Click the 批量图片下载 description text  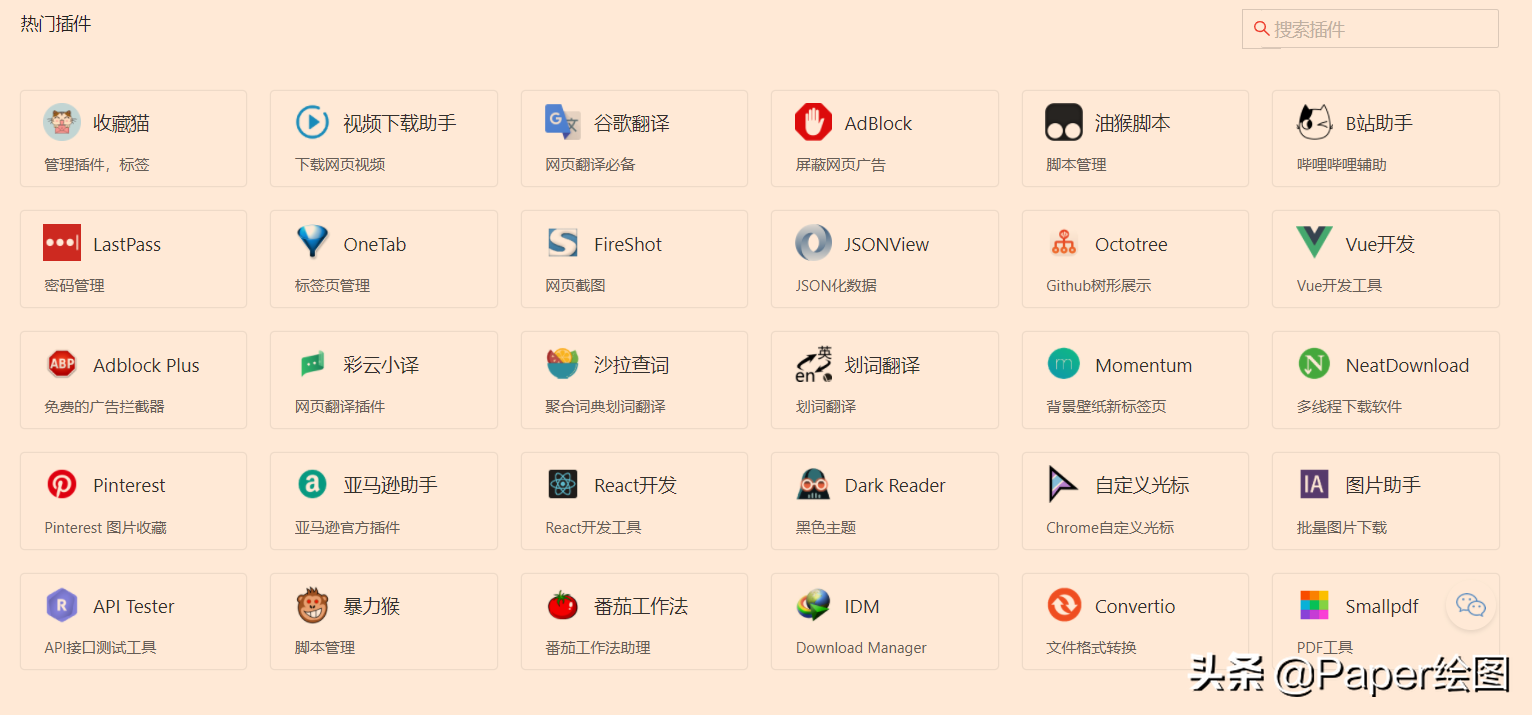coord(1342,528)
